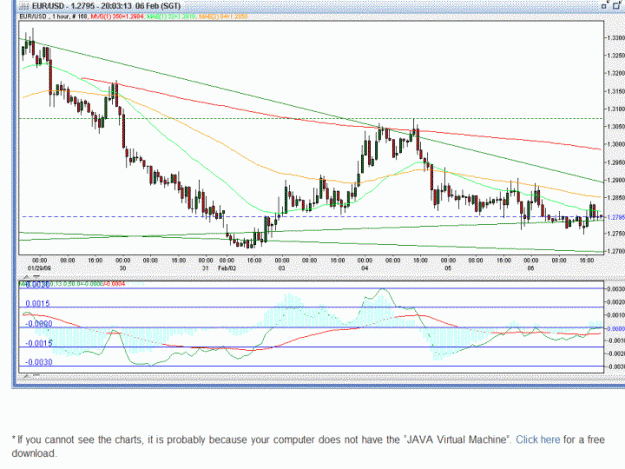Click the up arrow on divider below MACD pane

[x=27, y=376]
